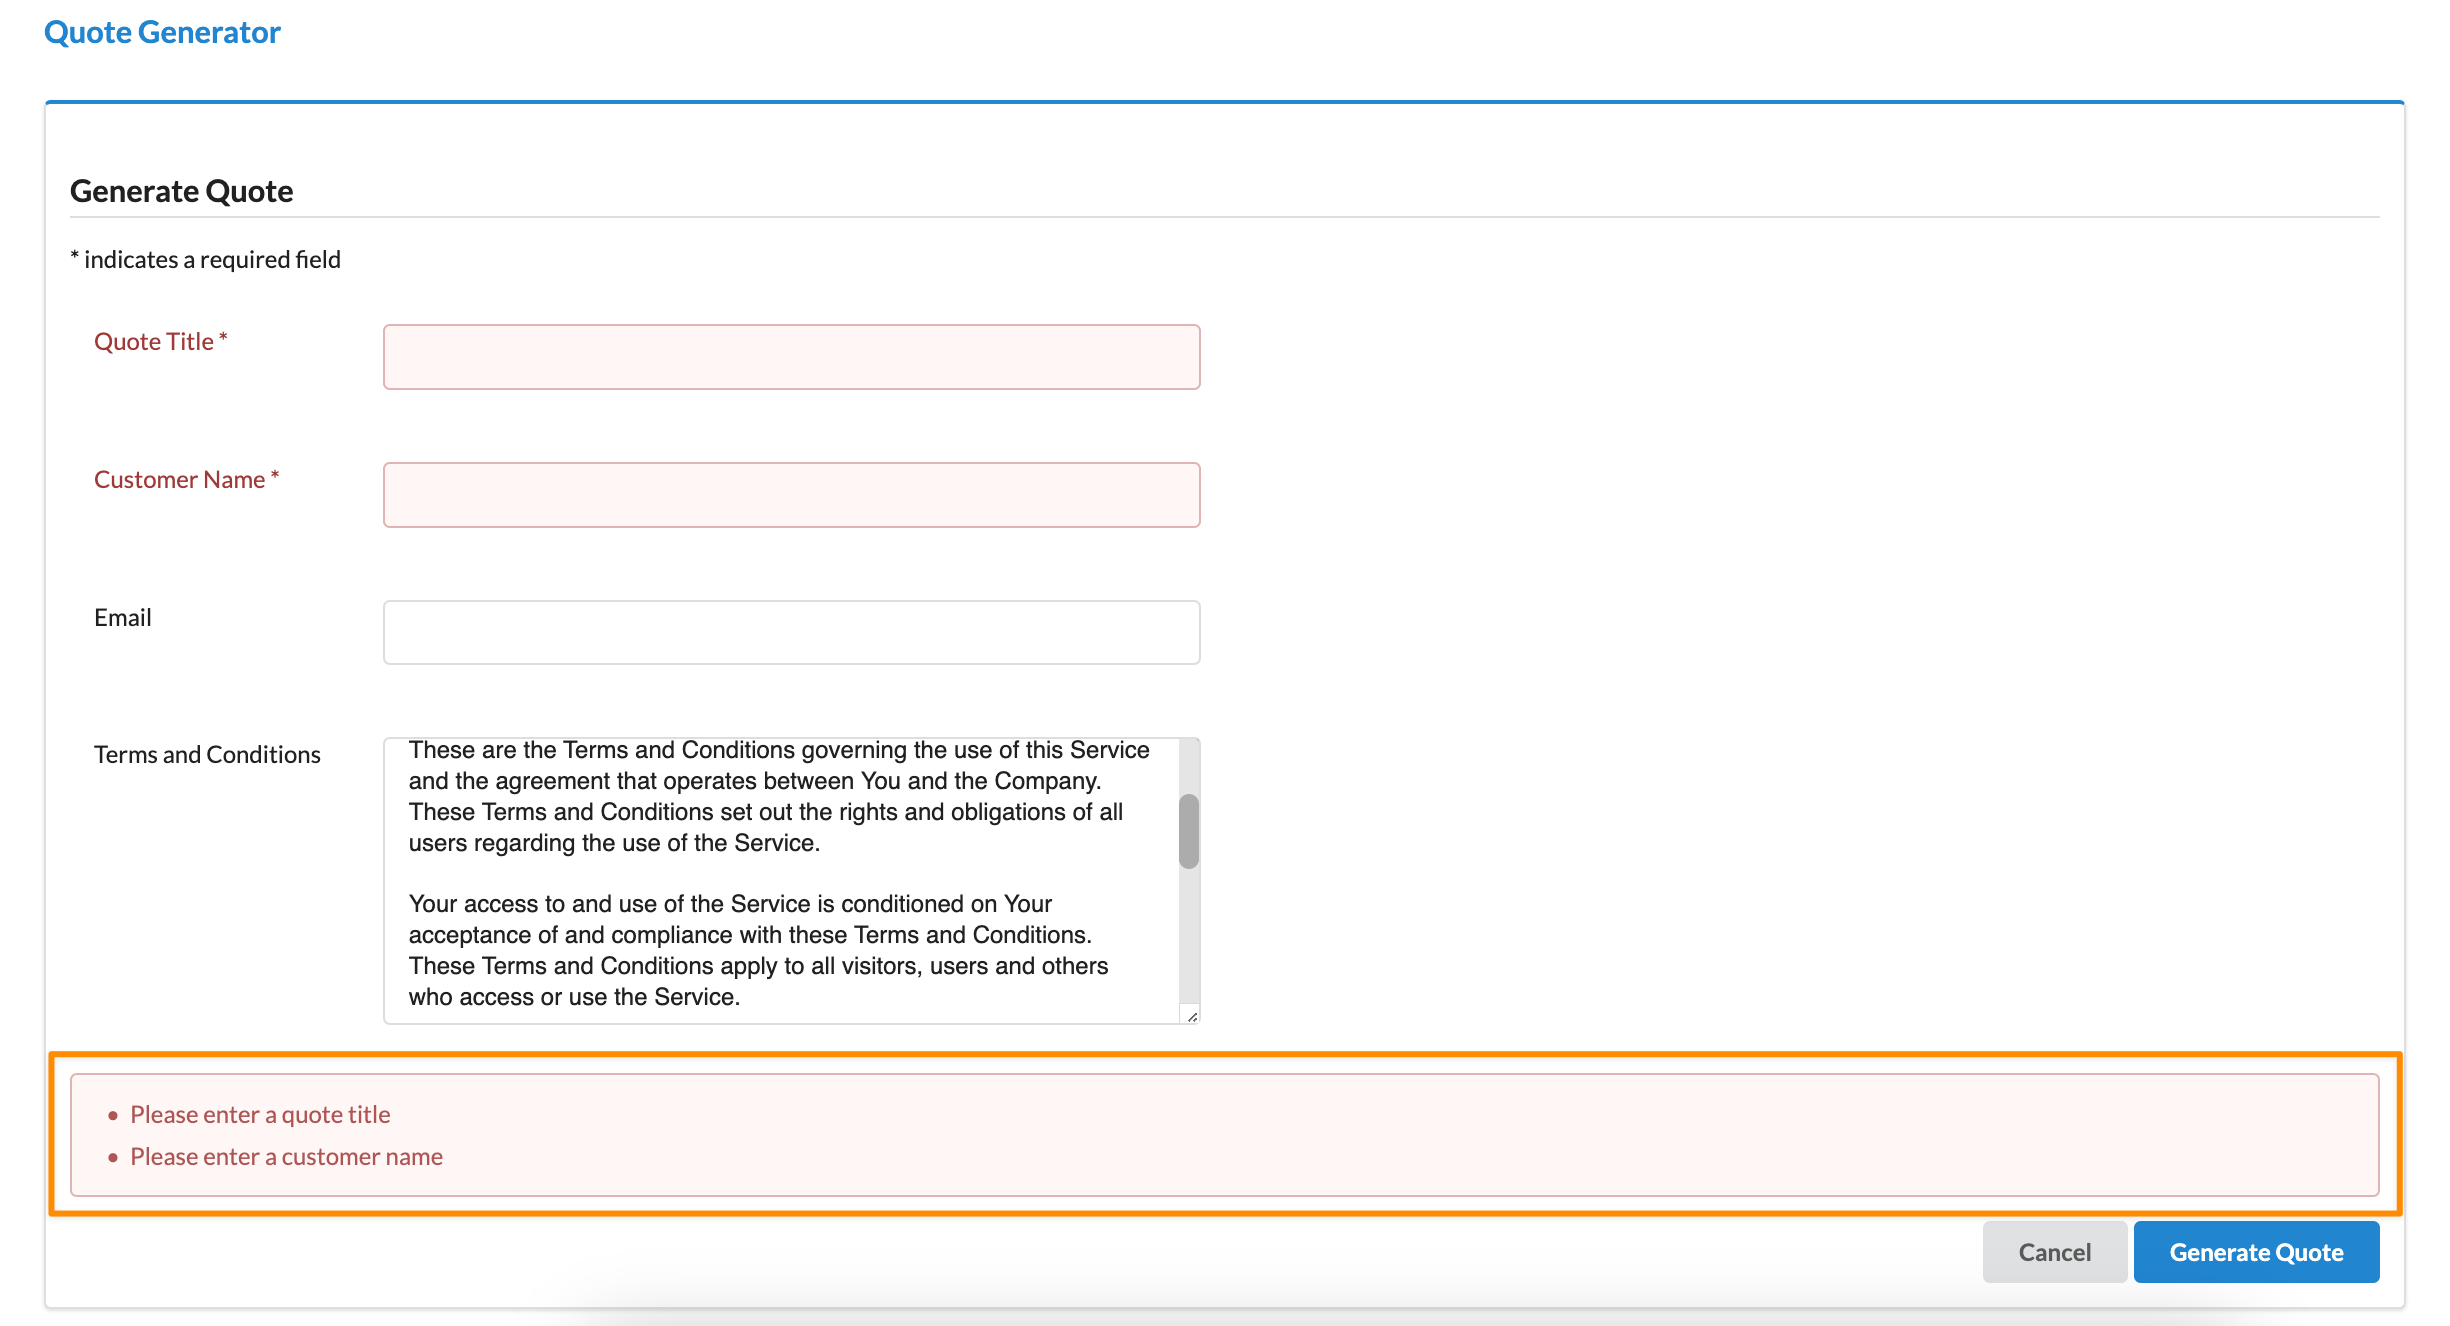Screen dimensions: 2450x1326
Task: Click the scrollbar track below the thumb
Action: click(1188, 935)
